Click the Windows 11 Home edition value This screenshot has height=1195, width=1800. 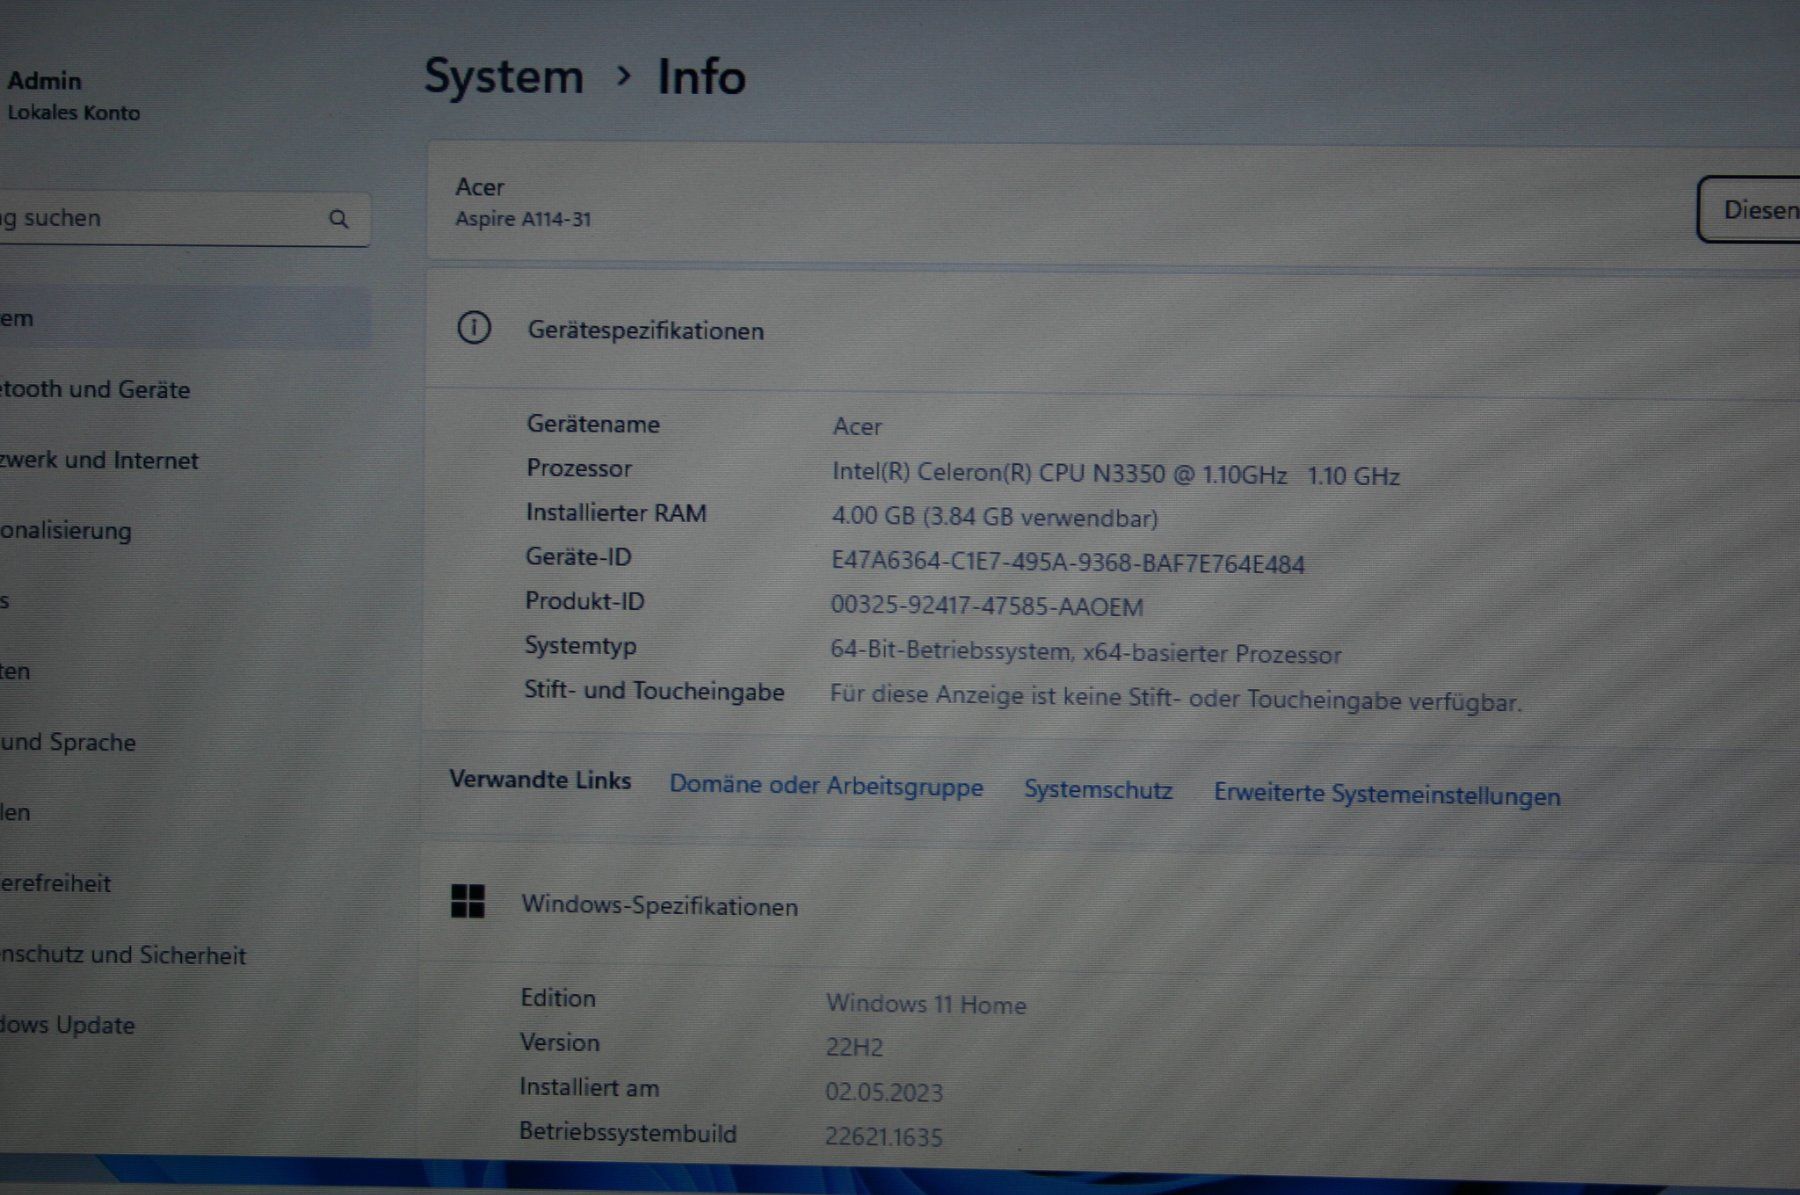926,1004
